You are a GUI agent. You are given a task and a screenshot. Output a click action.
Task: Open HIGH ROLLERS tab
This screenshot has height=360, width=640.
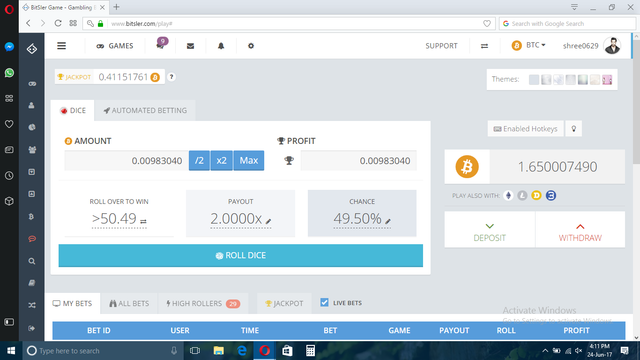203,303
